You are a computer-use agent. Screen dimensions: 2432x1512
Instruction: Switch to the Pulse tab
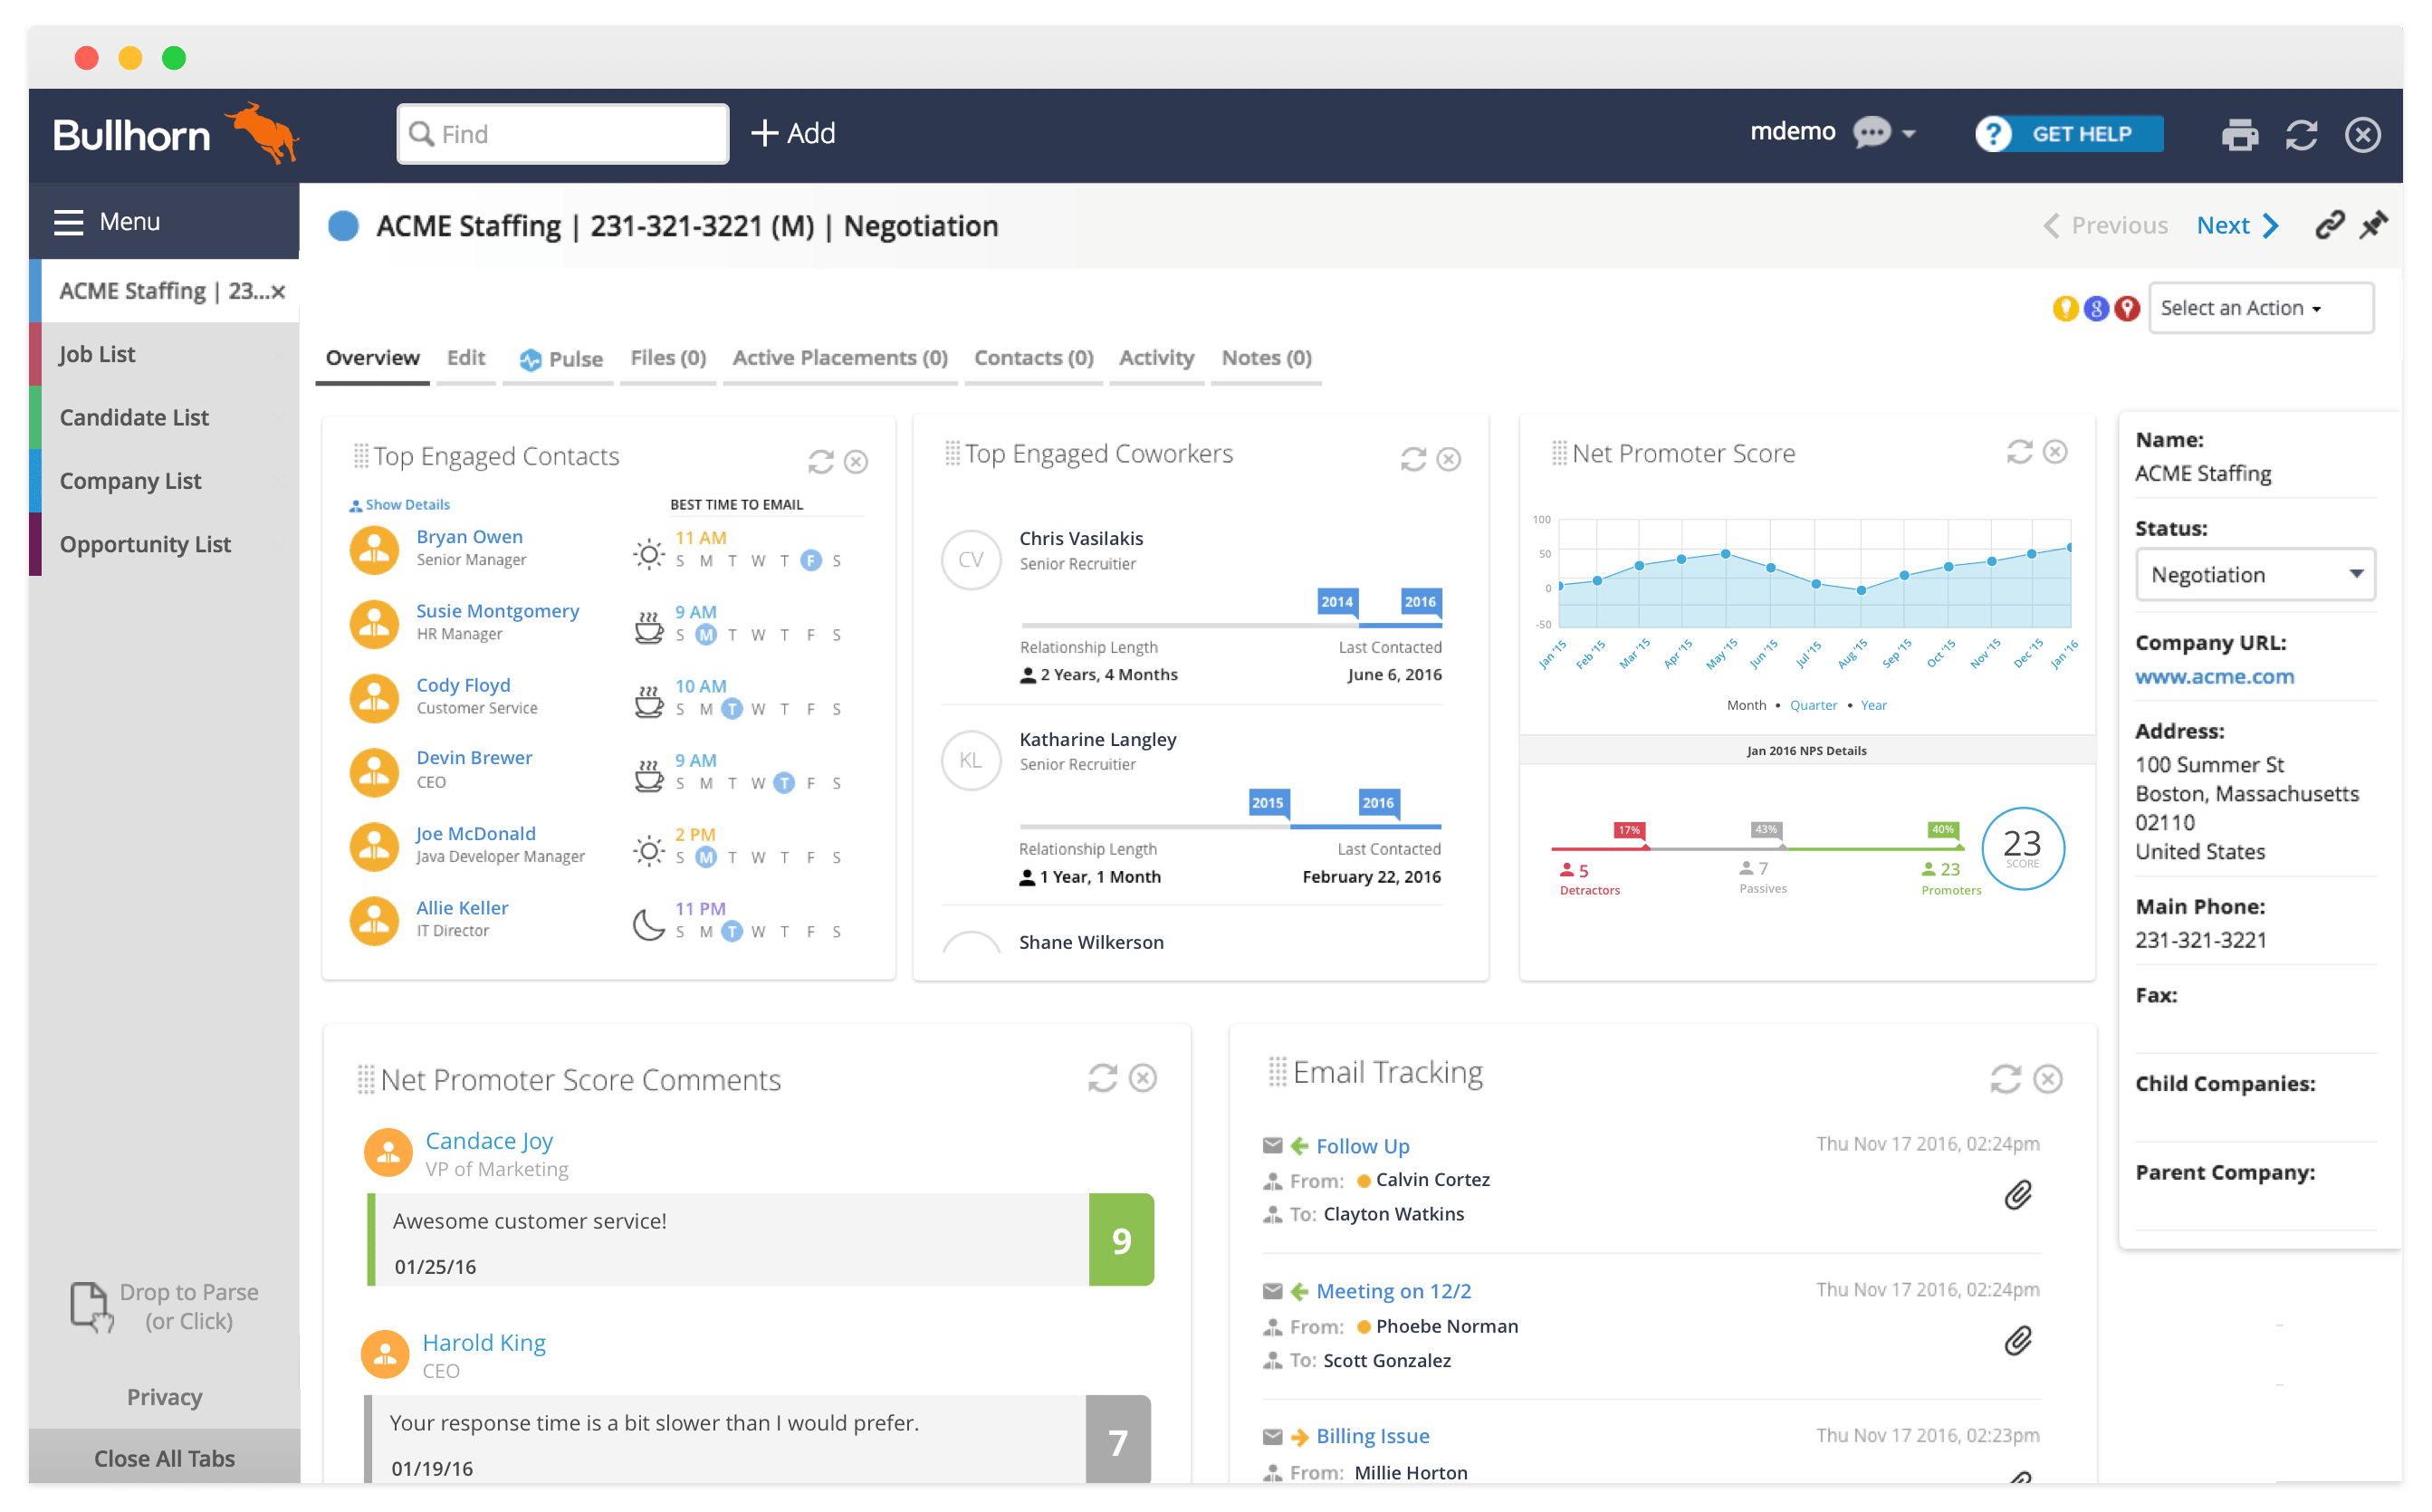click(x=562, y=359)
